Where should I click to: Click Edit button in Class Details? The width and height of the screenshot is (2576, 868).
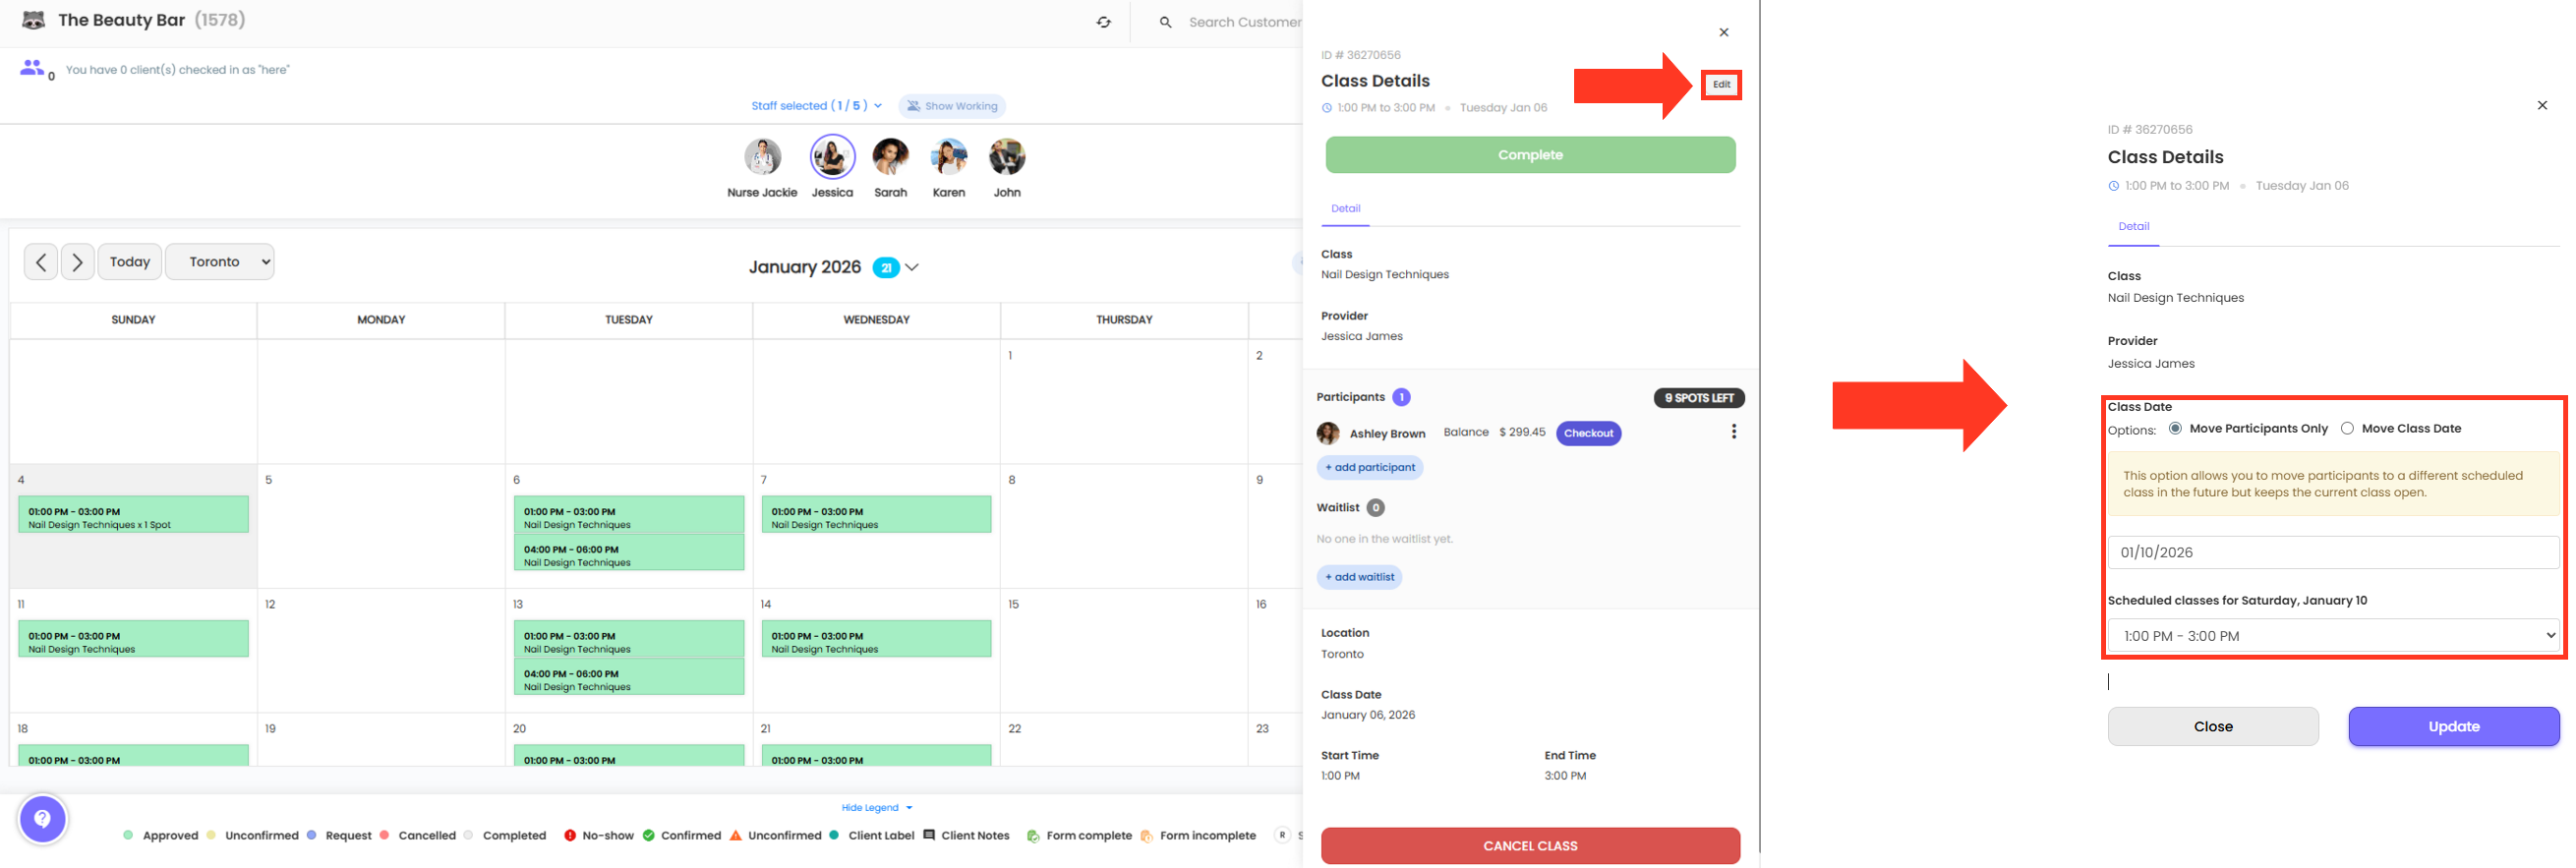pos(1721,85)
